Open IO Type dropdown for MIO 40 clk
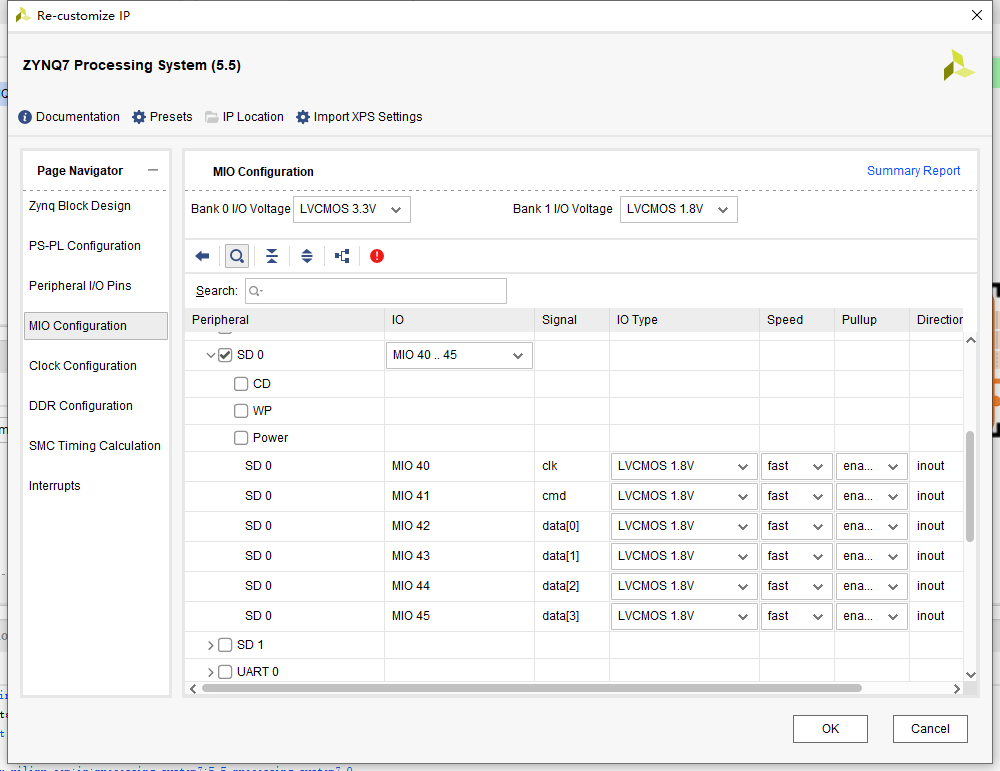 [x=684, y=466]
